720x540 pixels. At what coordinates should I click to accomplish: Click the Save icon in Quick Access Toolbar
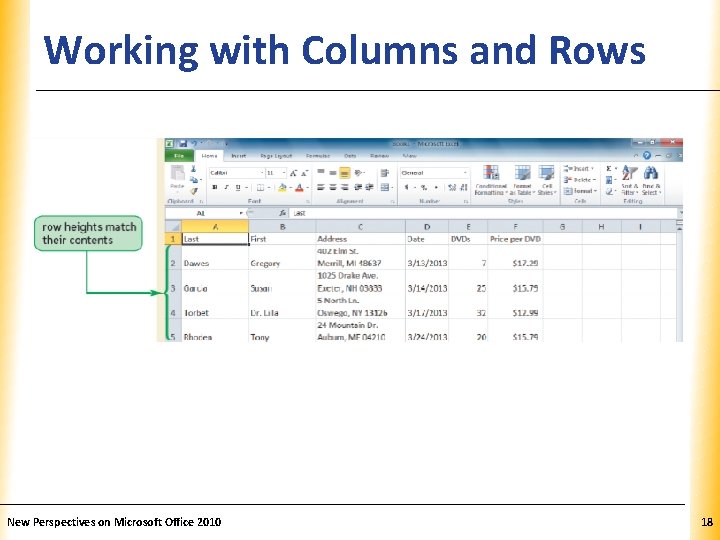(183, 144)
